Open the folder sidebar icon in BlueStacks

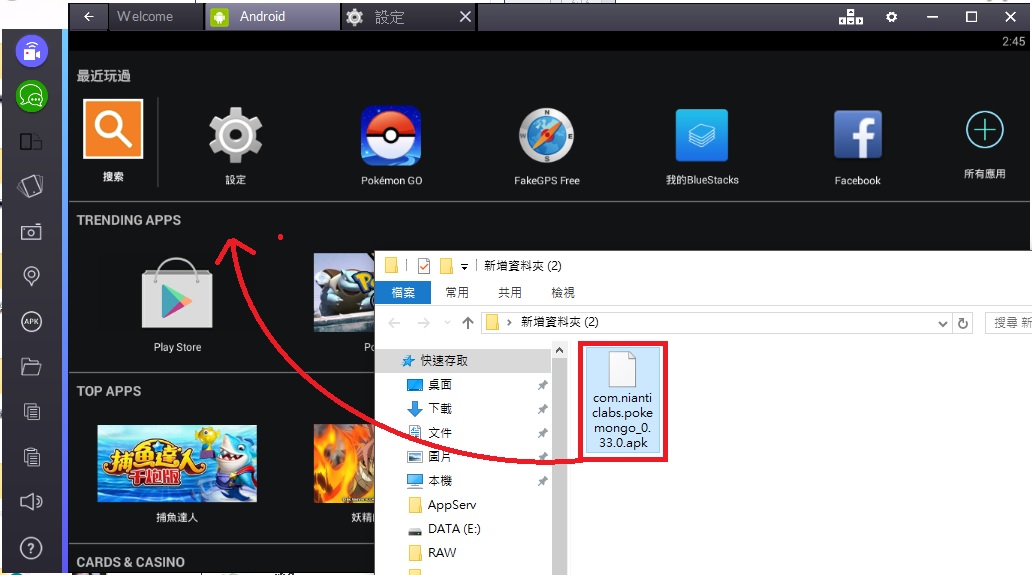pos(31,366)
